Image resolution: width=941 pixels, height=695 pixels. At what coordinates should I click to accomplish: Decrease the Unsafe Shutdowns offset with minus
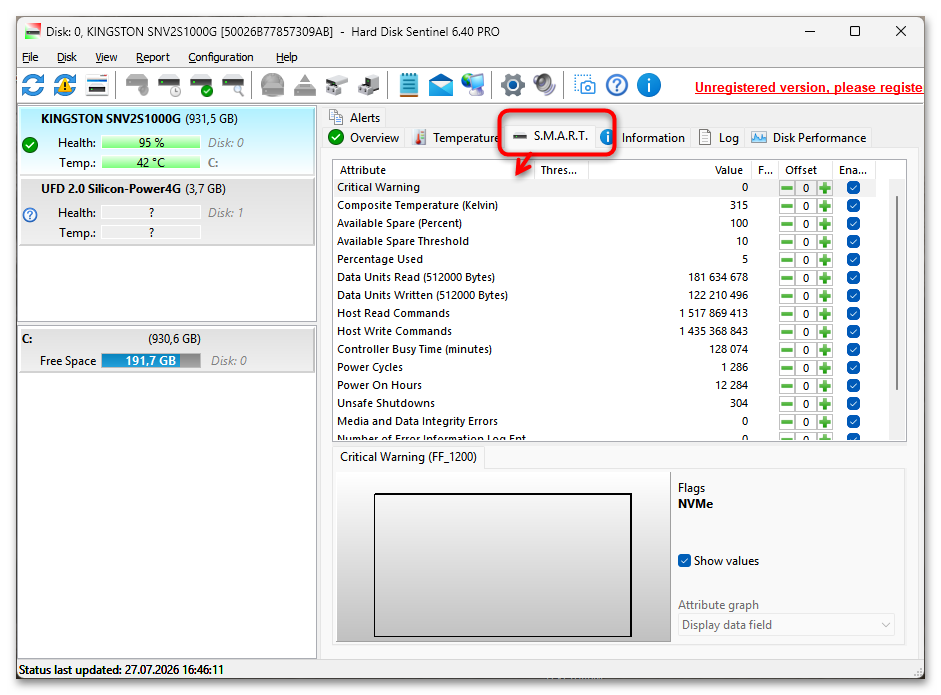(787, 404)
